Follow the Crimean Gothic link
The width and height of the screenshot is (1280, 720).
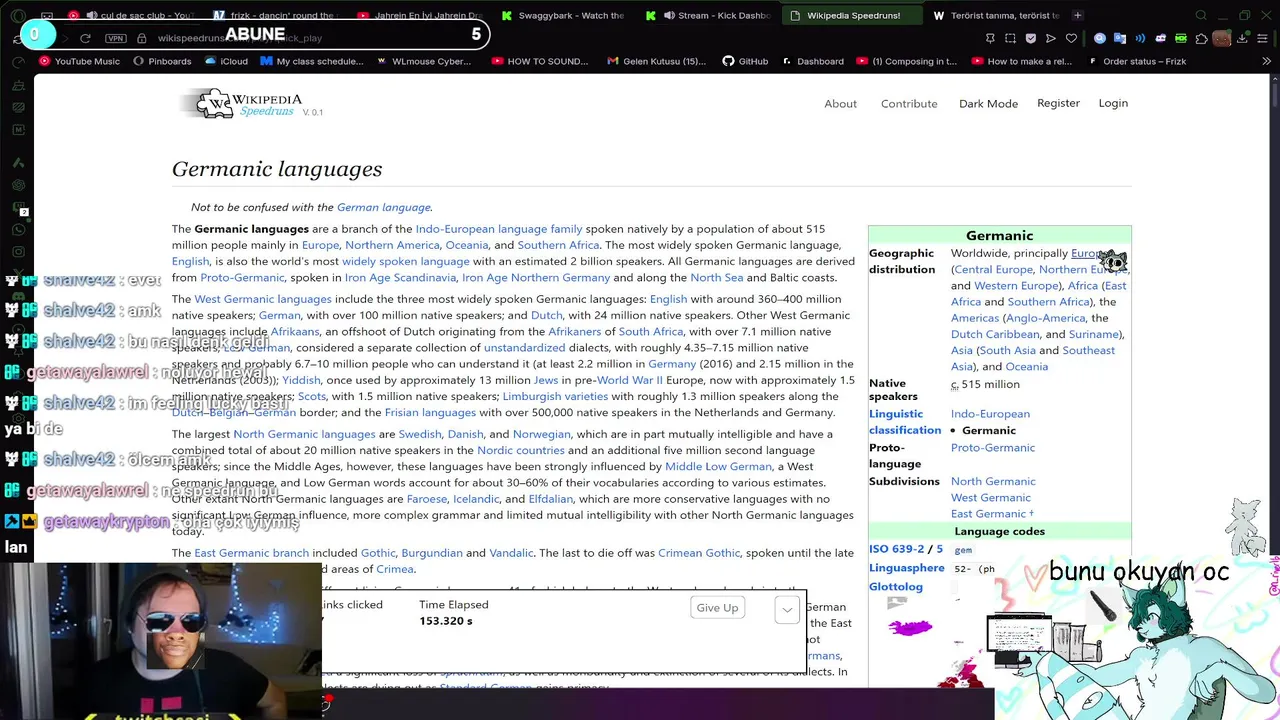699,552
